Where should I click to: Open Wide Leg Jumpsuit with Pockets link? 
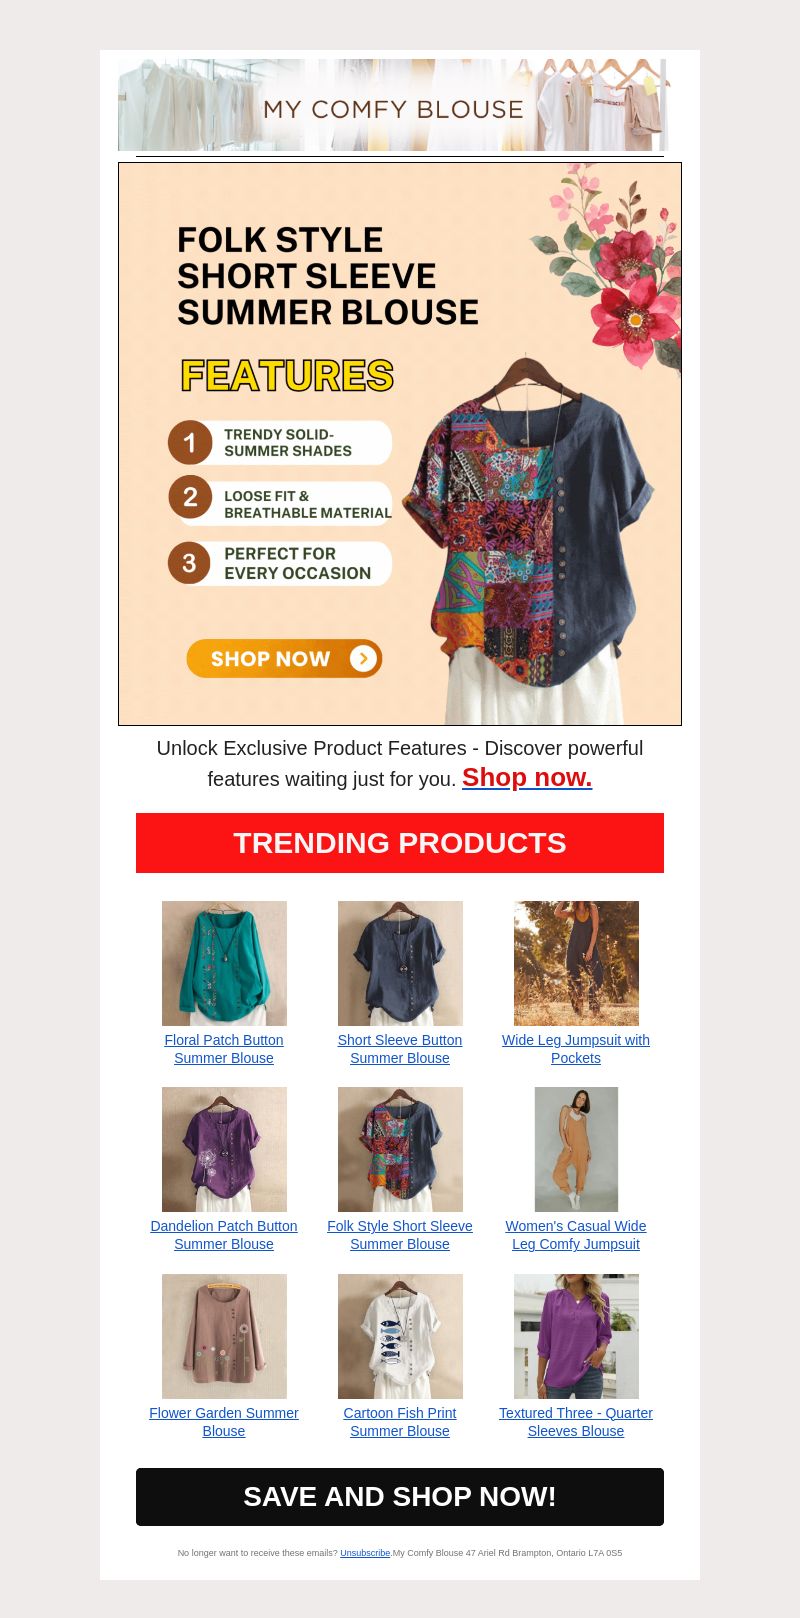pos(576,1049)
